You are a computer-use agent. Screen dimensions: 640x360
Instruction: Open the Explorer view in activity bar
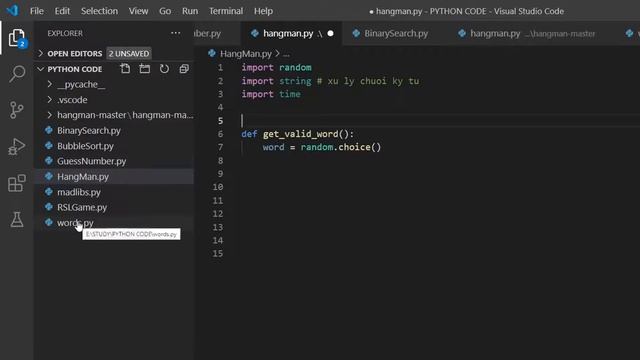click(x=17, y=38)
